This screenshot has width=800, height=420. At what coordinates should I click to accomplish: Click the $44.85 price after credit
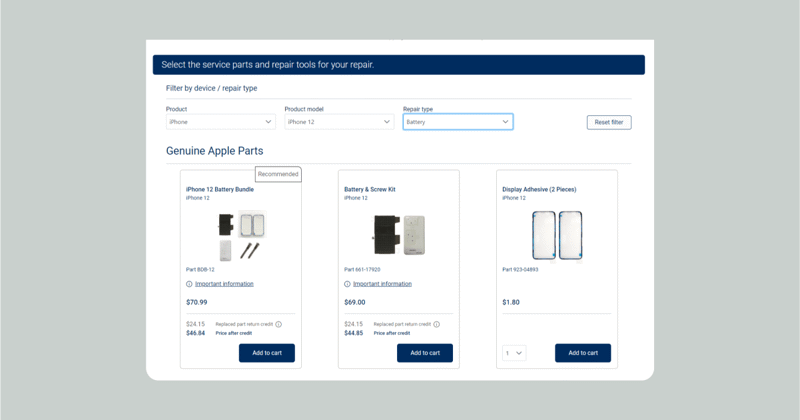(x=354, y=333)
